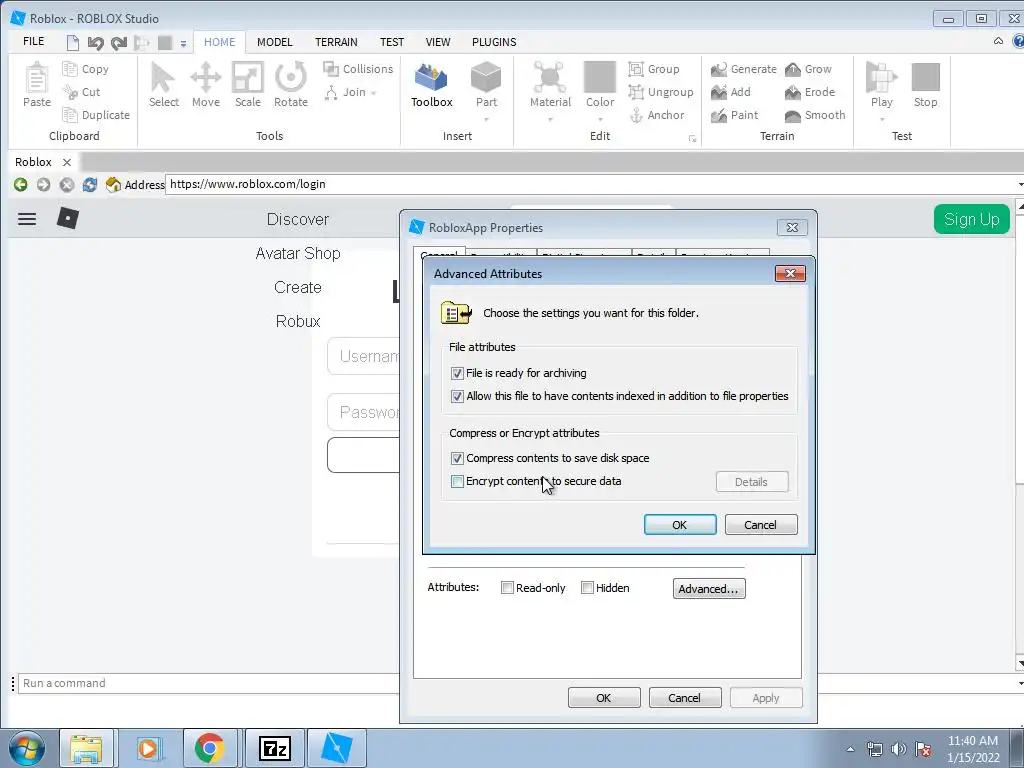Expand the Join dropdown arrow
1024x768 pixels.
tap(374, 93)
